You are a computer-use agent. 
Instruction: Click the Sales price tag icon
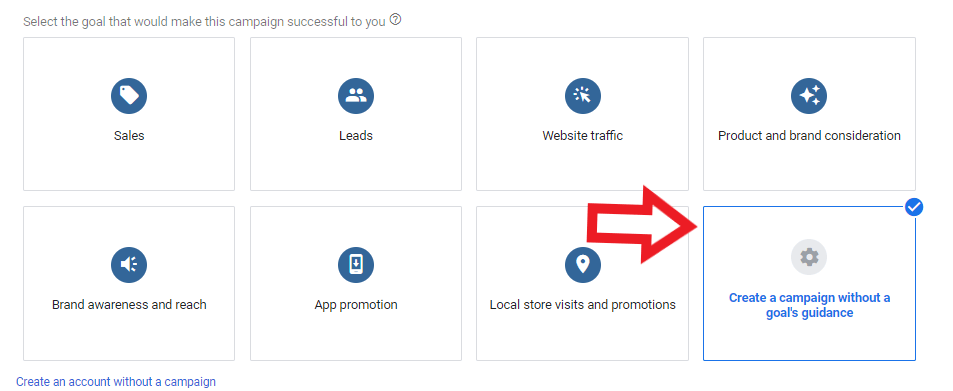click(129, 96)
